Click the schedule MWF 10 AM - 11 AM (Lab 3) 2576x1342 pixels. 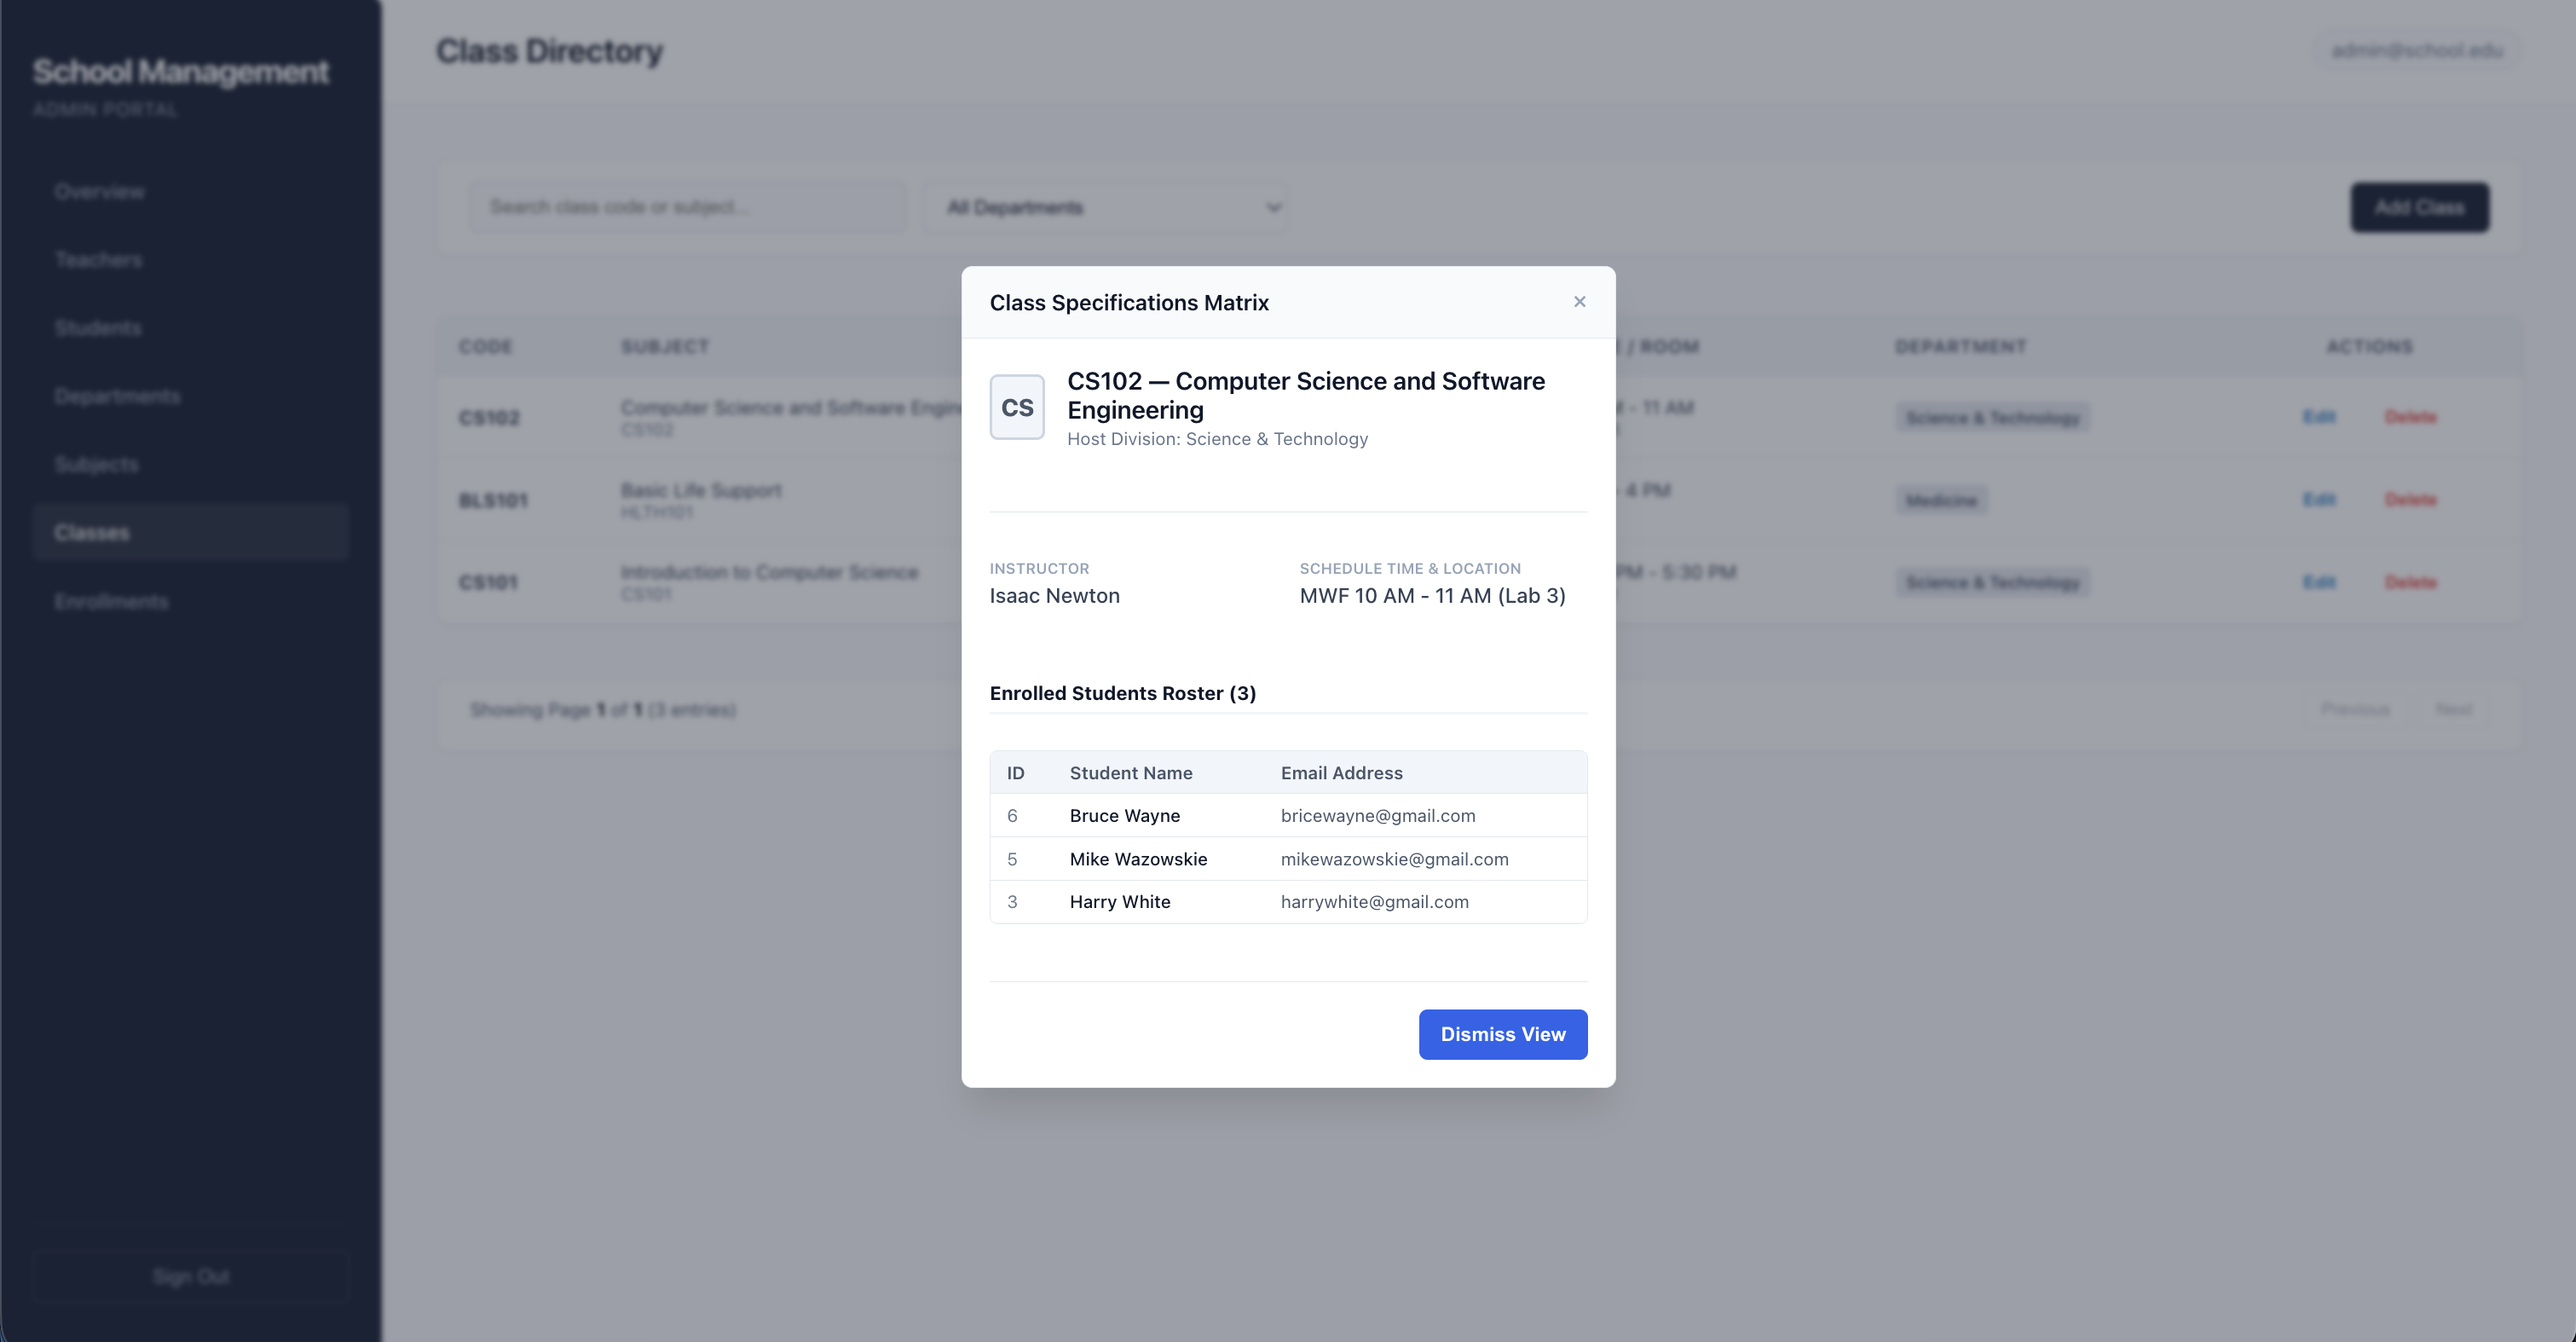click(1432, 596)
